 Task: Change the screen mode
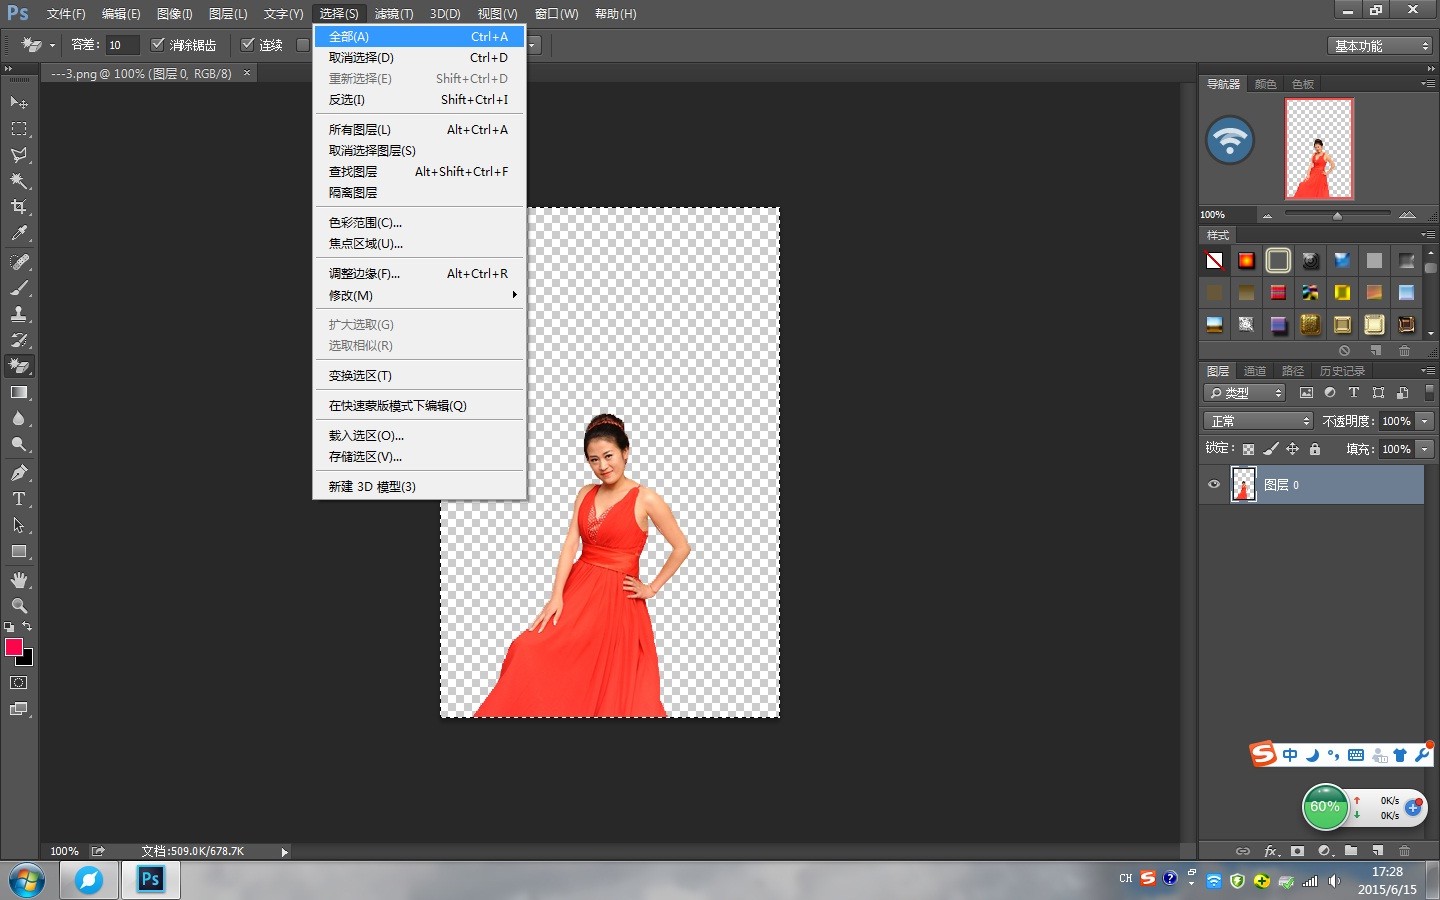coord(19,709)
